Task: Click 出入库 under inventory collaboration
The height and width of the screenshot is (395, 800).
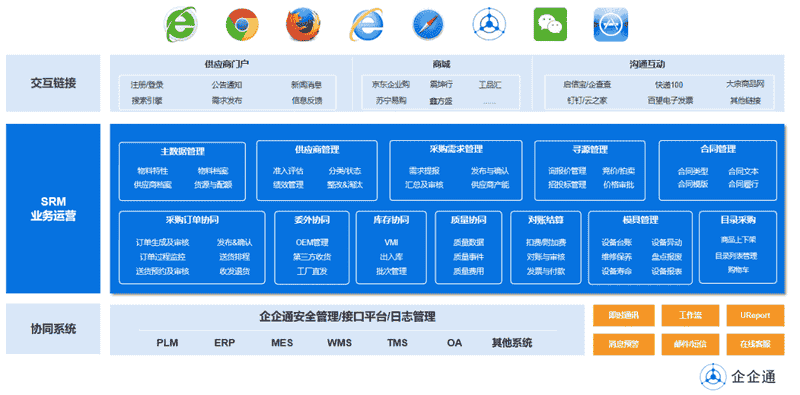Action: click(x=391, y=257)
